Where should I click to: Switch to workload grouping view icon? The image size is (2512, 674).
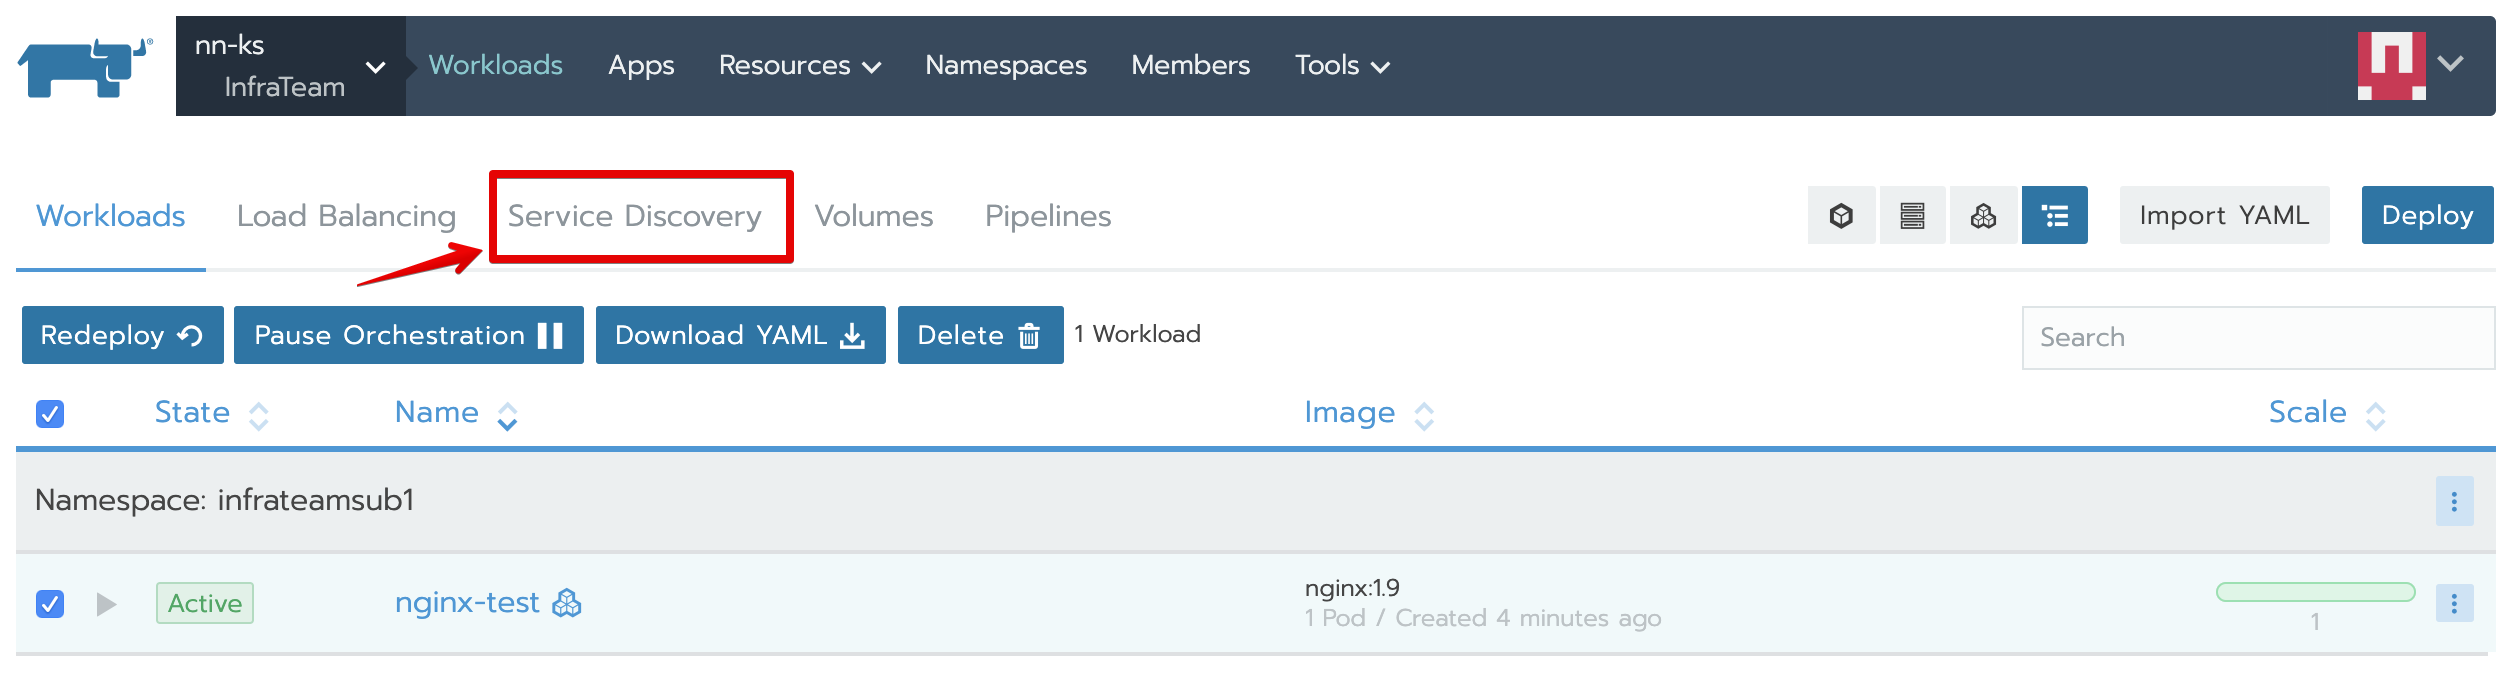click(1983, 215)
